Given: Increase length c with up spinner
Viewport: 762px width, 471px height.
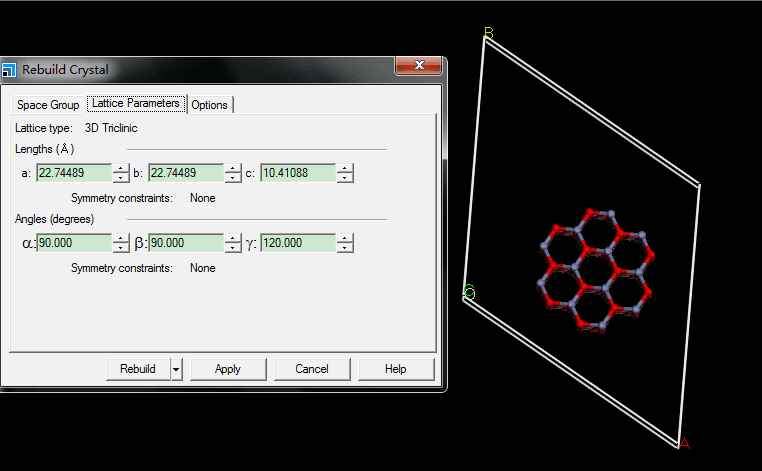Looking at the screenshot, I should [x=345, y=168].
